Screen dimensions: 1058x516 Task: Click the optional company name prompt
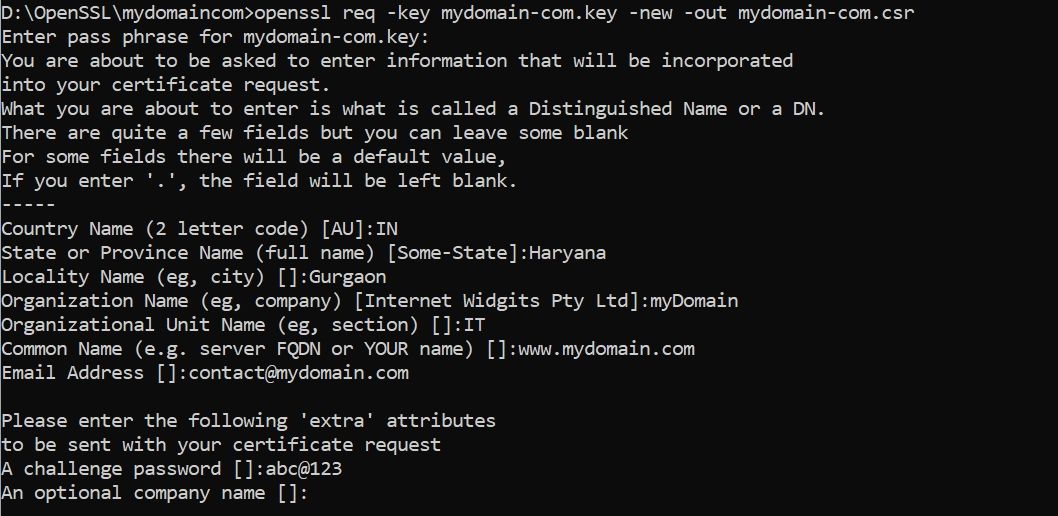154,493
